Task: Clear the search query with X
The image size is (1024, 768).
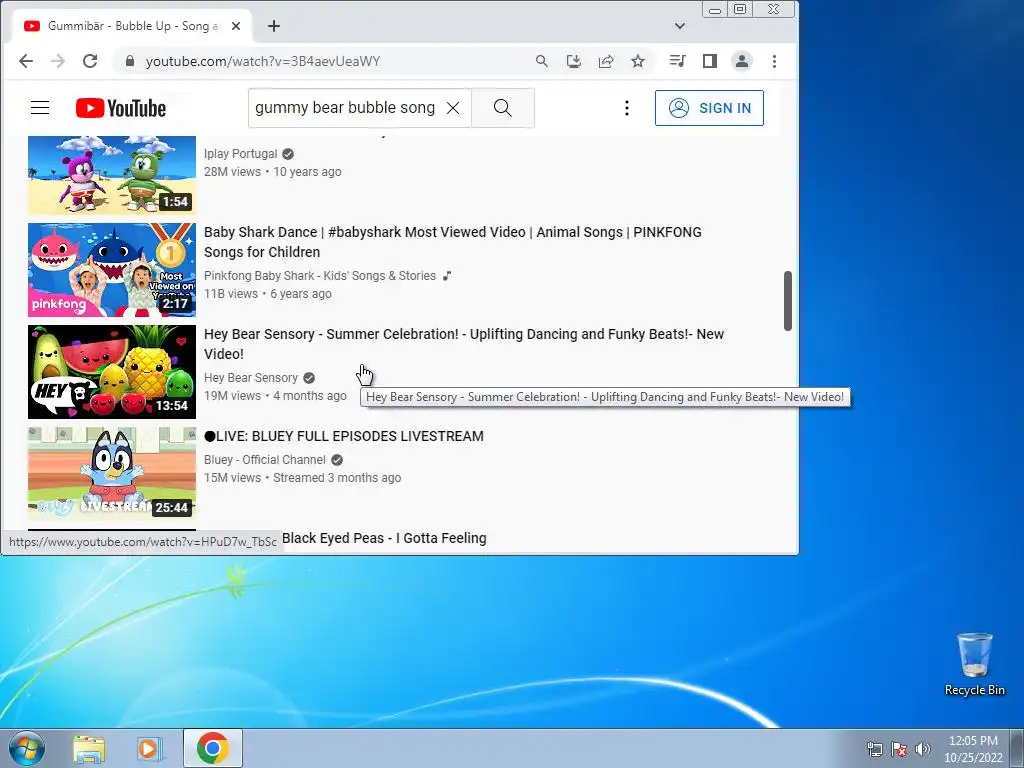Action: [453, 108]
